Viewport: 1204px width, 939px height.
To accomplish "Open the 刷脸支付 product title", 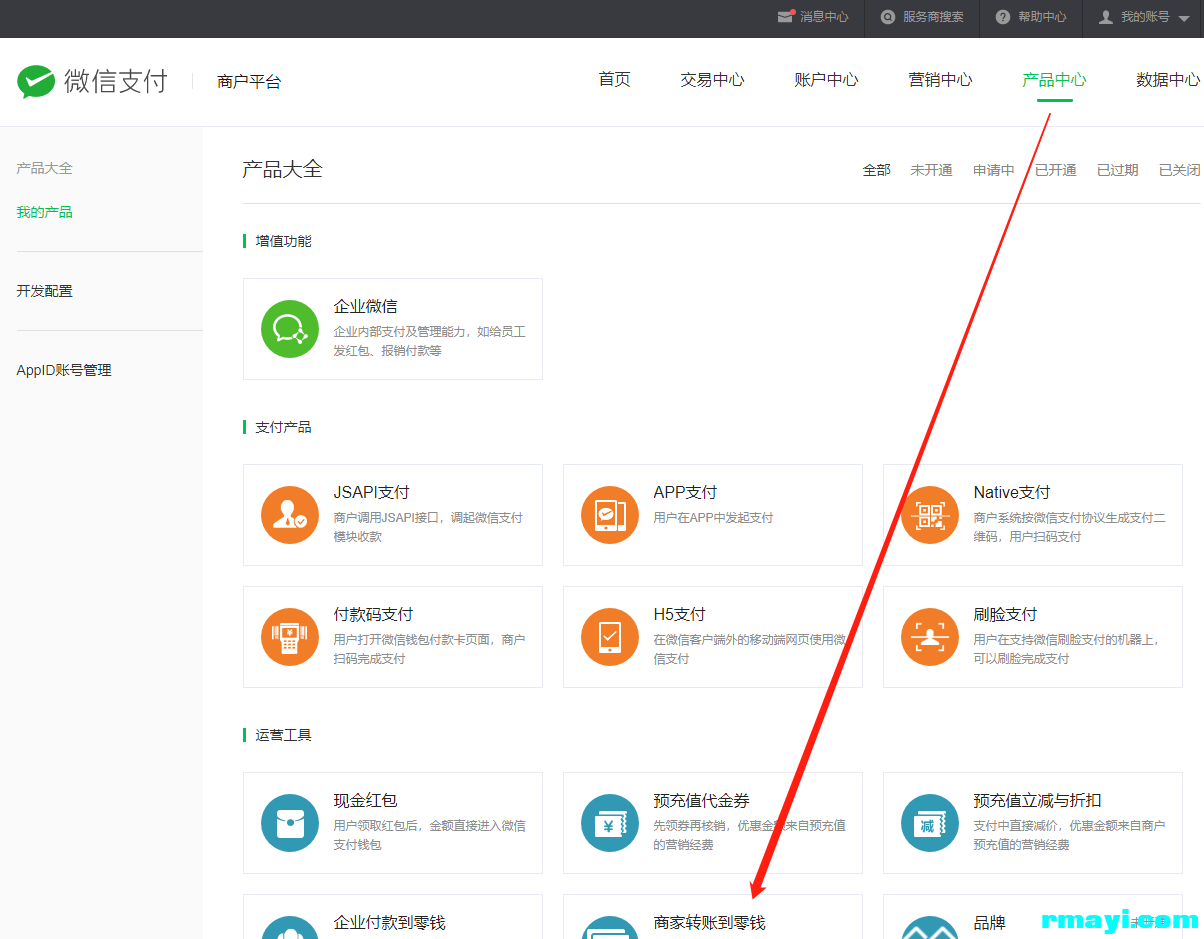I will (1005, 614).
